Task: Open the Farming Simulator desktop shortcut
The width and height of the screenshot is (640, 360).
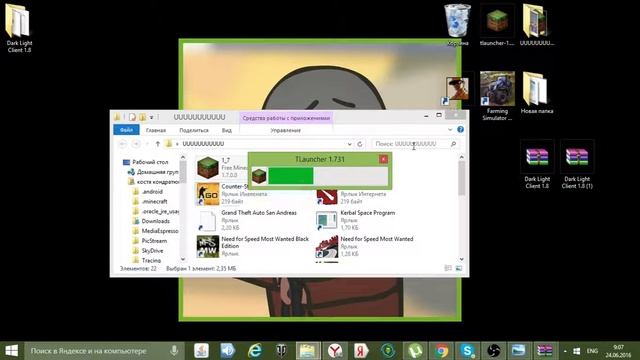Action: [497, 96]
